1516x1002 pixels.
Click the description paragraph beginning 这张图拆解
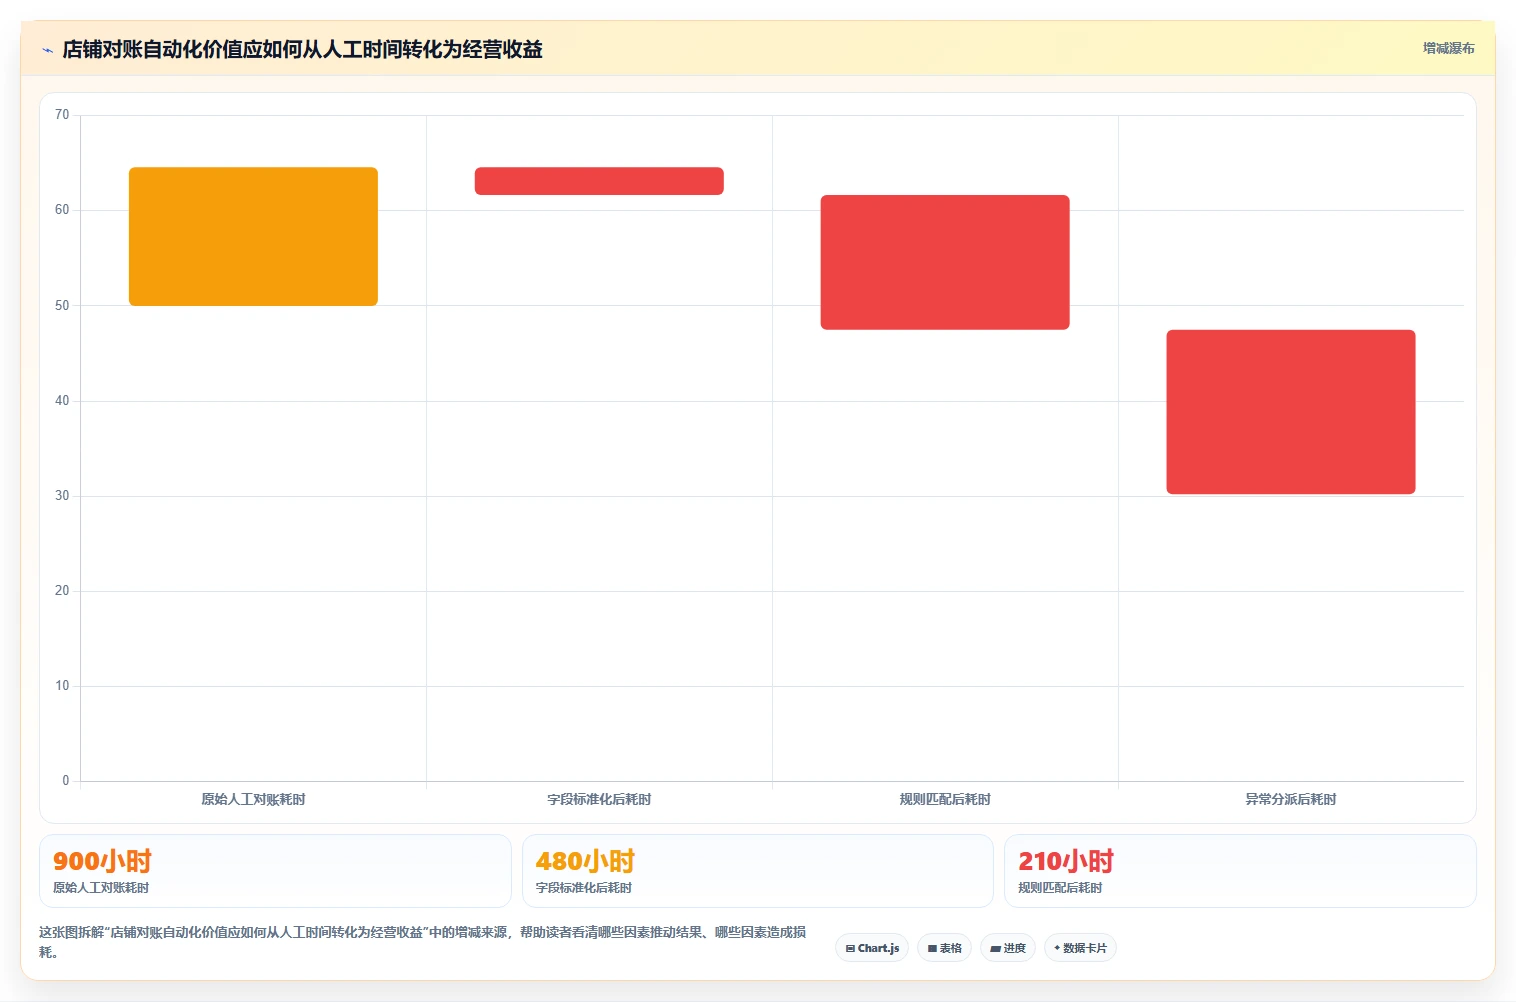click(x=422, y=942)
